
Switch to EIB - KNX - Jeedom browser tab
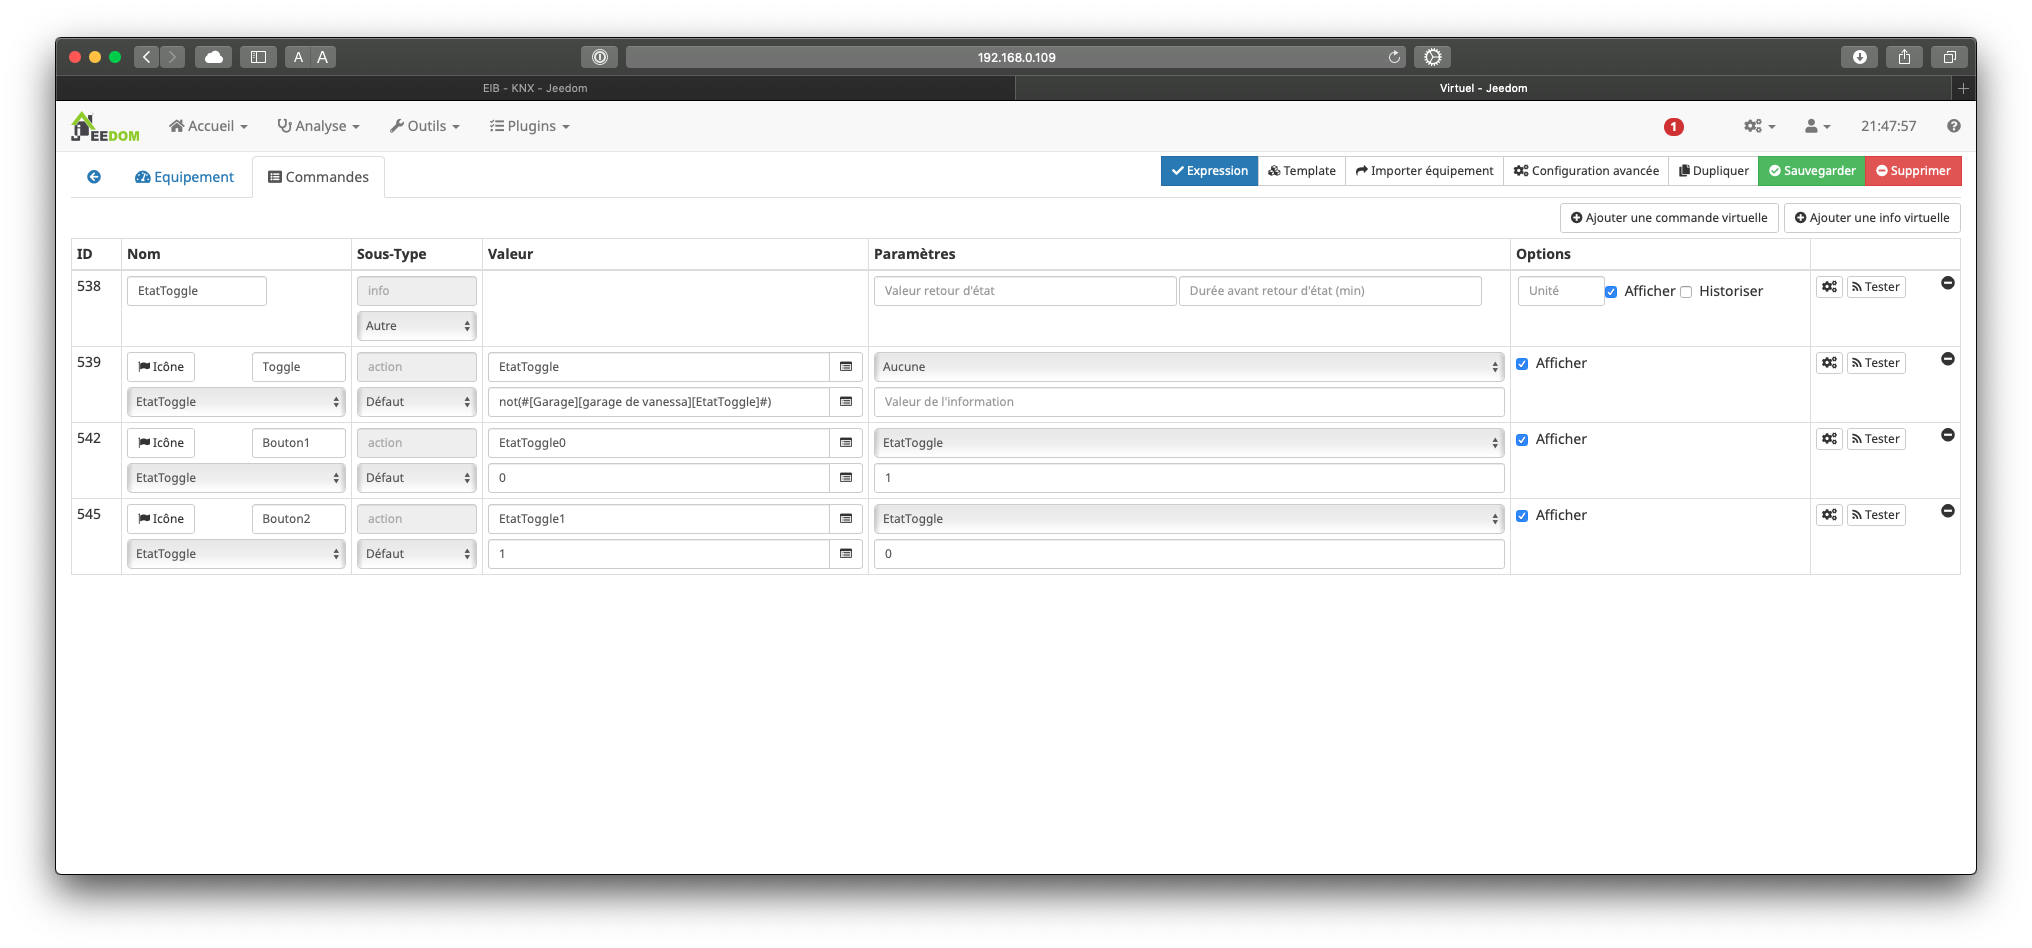click(535, 88)
